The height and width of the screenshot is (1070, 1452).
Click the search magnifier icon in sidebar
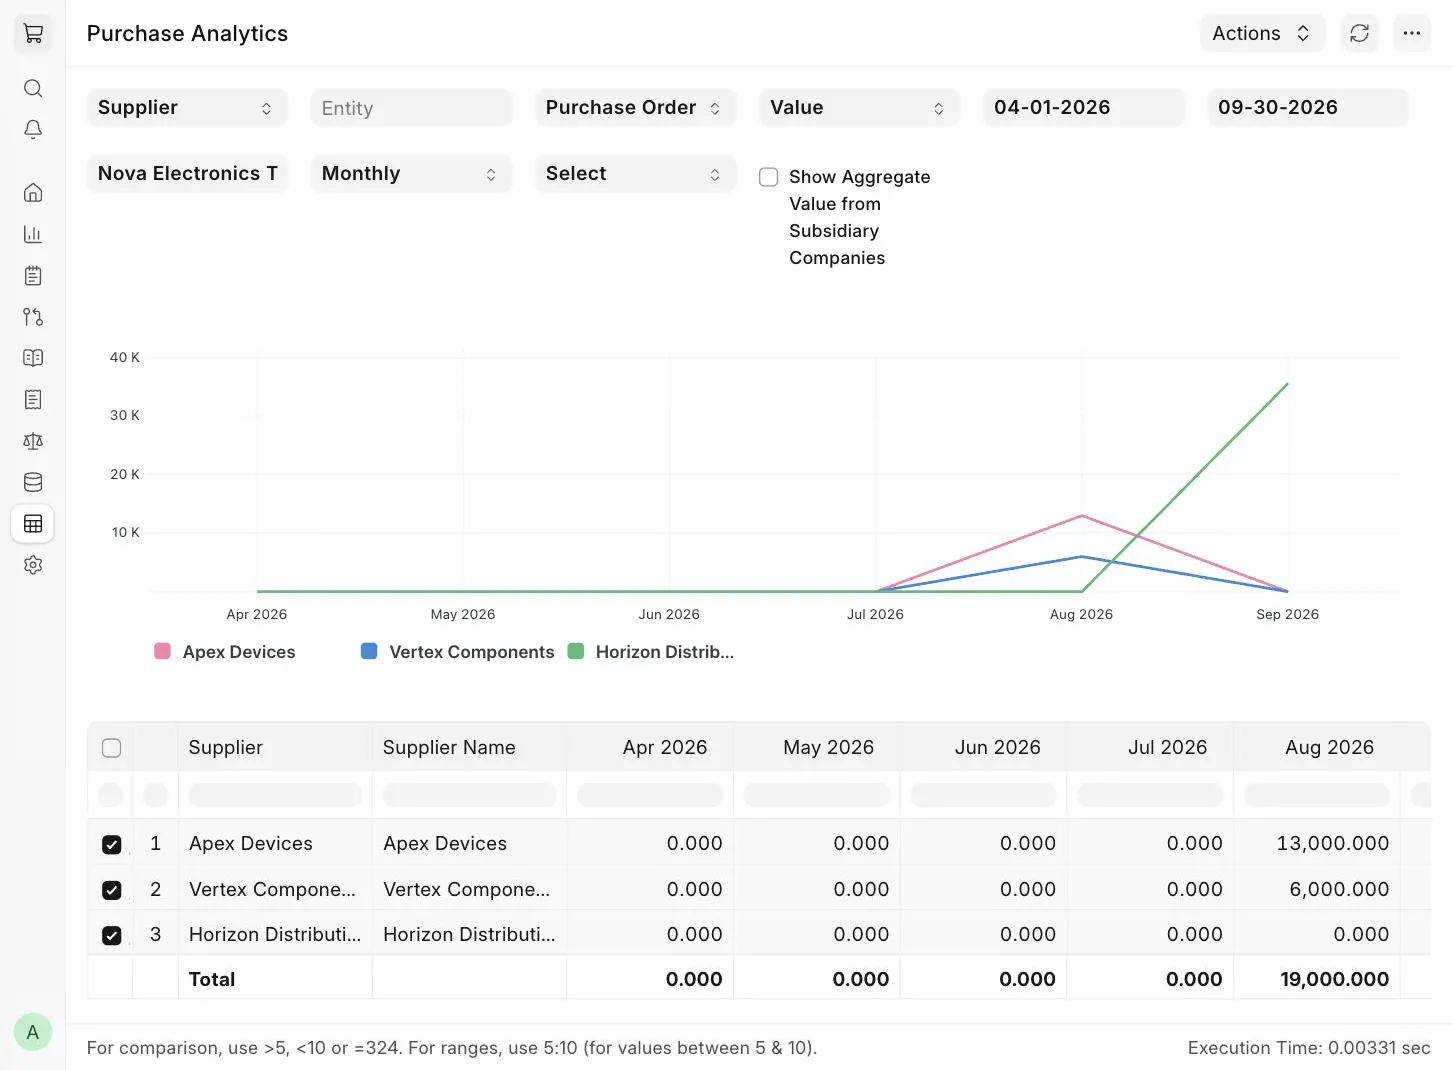pos(33,88)
